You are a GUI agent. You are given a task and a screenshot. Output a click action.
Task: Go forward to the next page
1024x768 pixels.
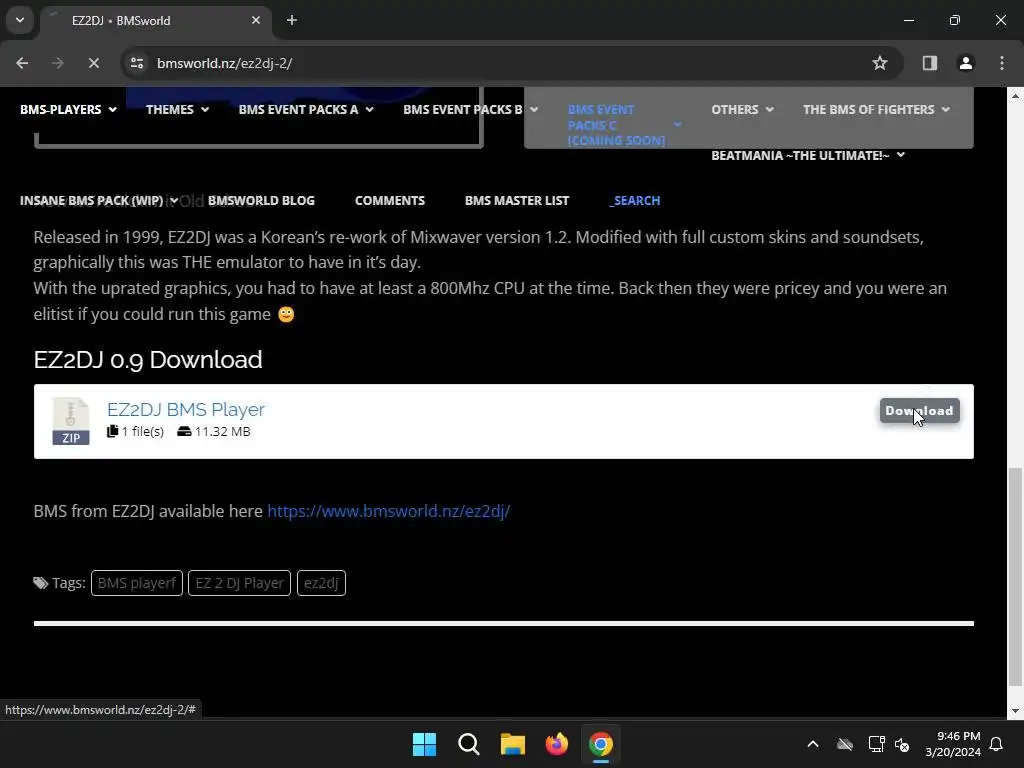point(57,63)
